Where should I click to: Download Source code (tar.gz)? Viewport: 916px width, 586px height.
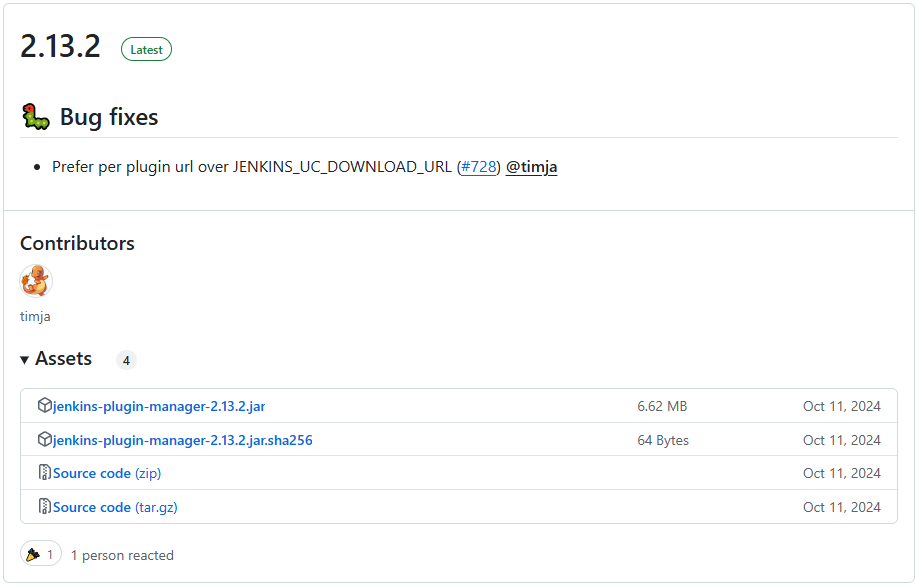coord(115,507)
